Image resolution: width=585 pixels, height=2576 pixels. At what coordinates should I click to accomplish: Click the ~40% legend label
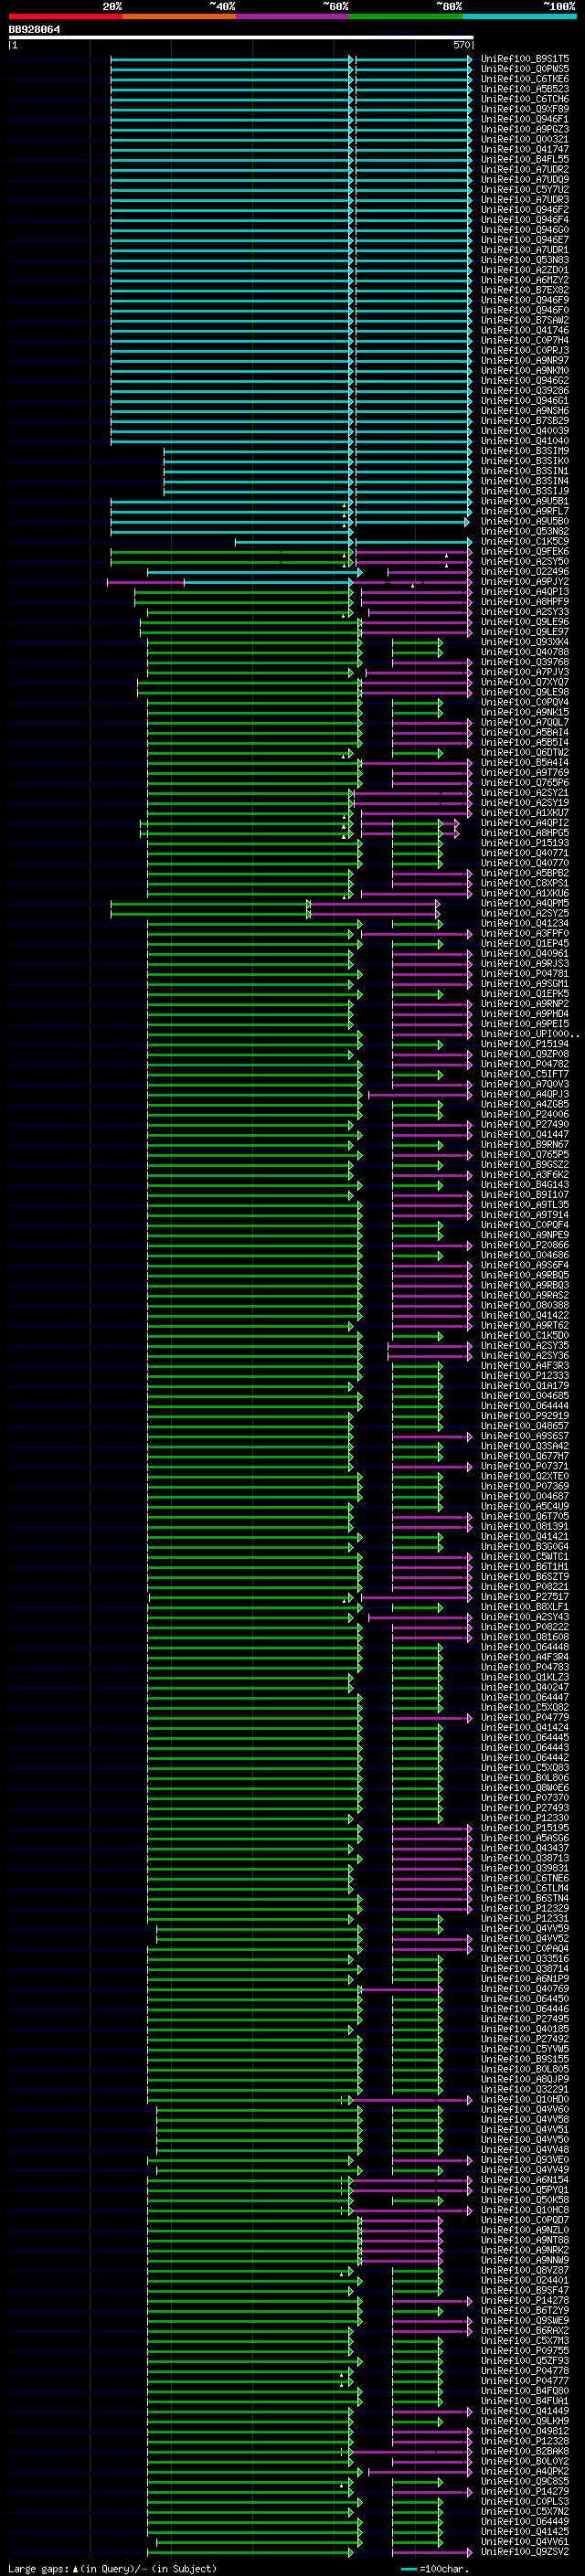click(x=222, y=6)
